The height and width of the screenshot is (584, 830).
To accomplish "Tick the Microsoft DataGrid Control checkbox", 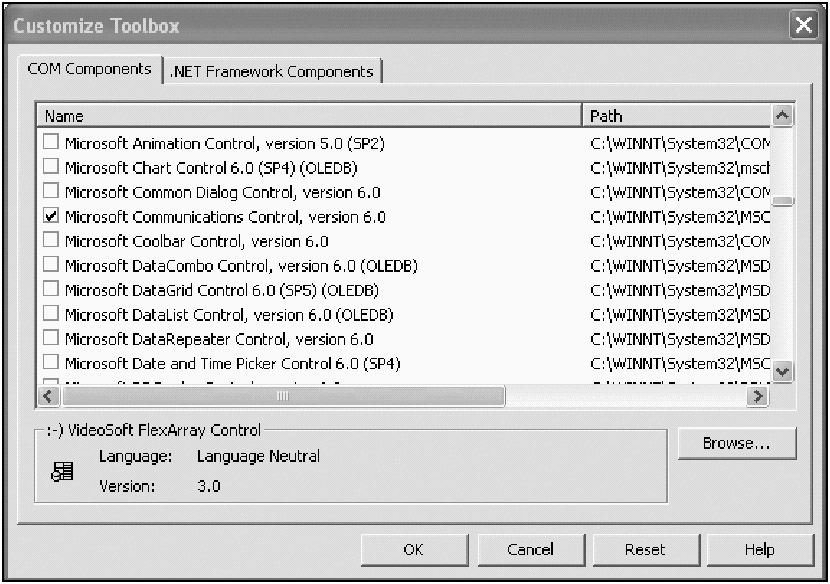I will coord(51,290).
